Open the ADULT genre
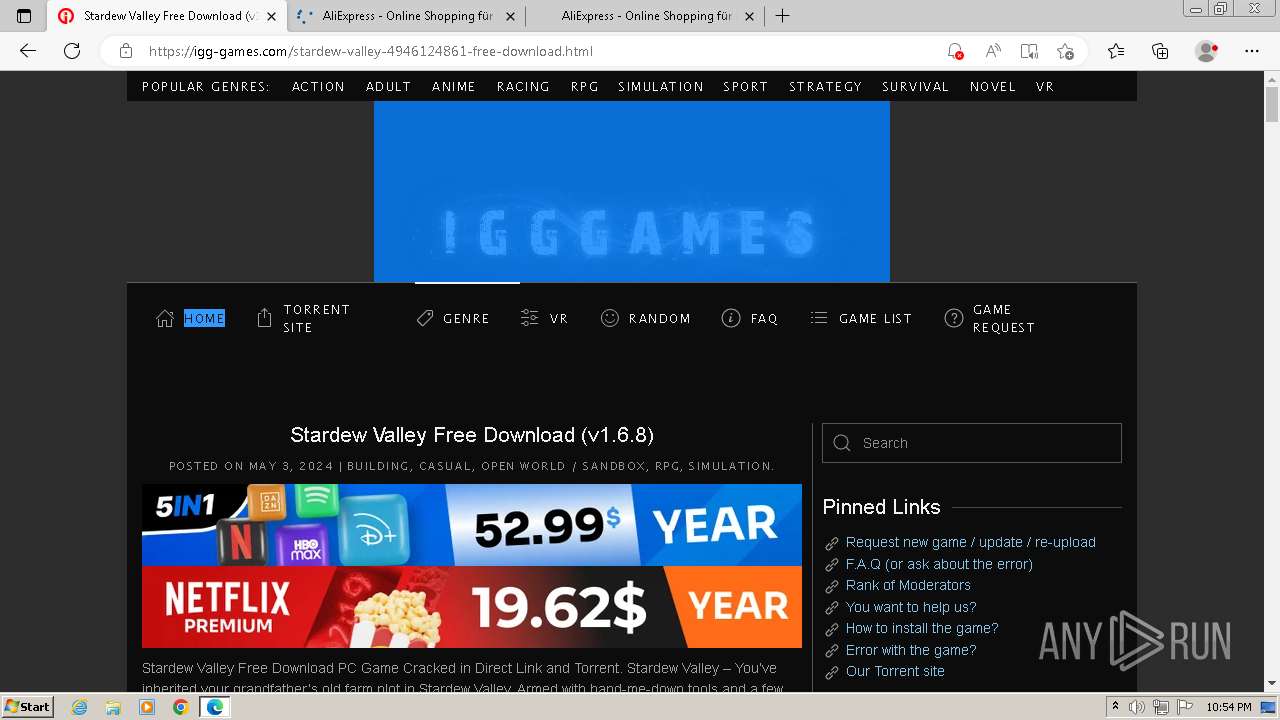This screenshot has width=1280, height=720. coord(389,87)
